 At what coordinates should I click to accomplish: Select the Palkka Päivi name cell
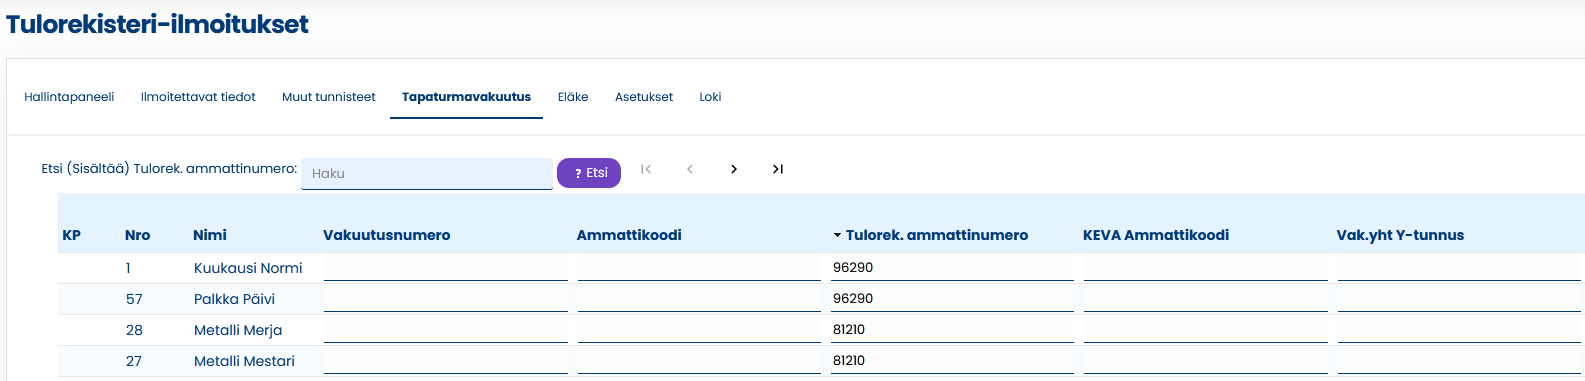click(234, 299)
